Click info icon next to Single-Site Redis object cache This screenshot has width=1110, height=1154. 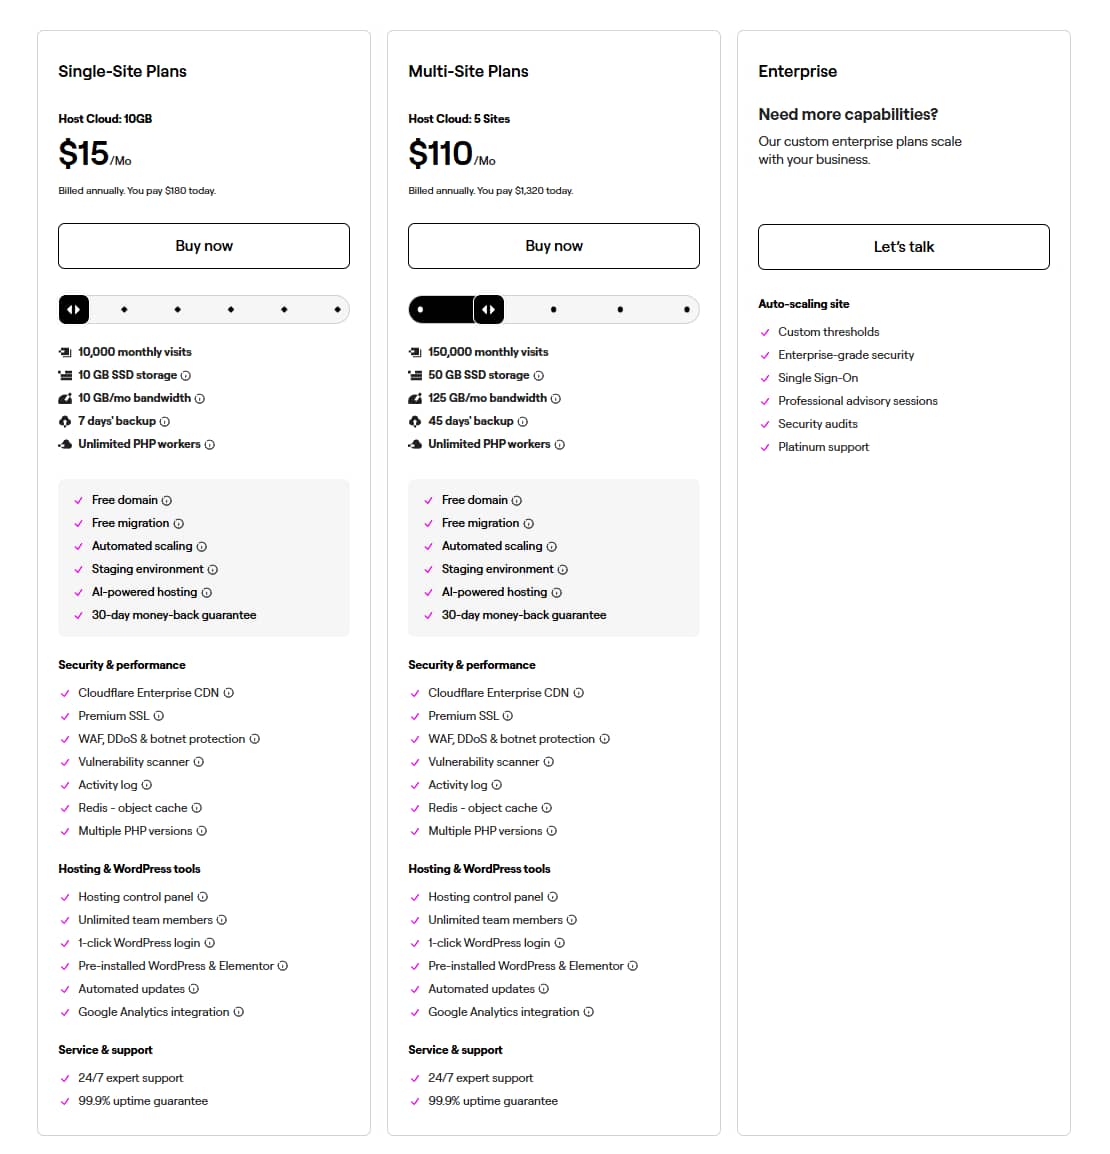click(x=197, y=808)
